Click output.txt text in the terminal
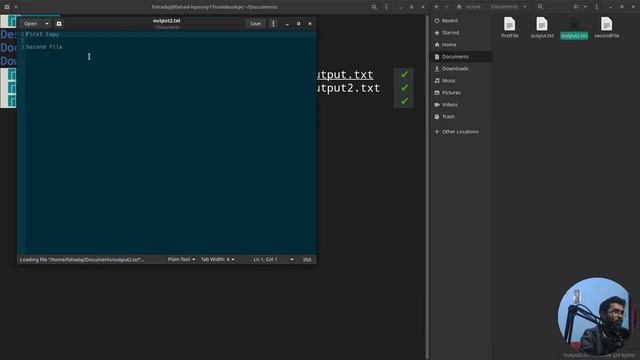 345,75
